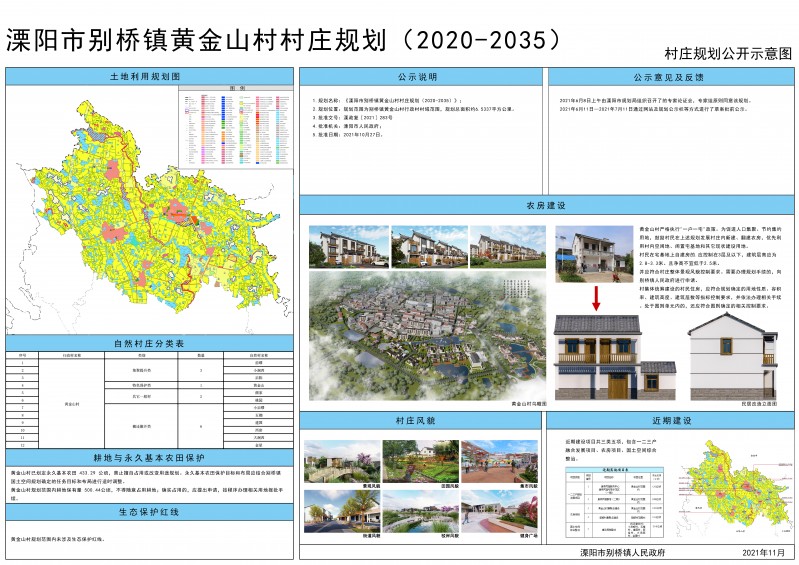This screenshot has width=799, height=565.
Task: Click the approval document number line 溧政复〔2021〕283号
Action: [x=353, y=118]
